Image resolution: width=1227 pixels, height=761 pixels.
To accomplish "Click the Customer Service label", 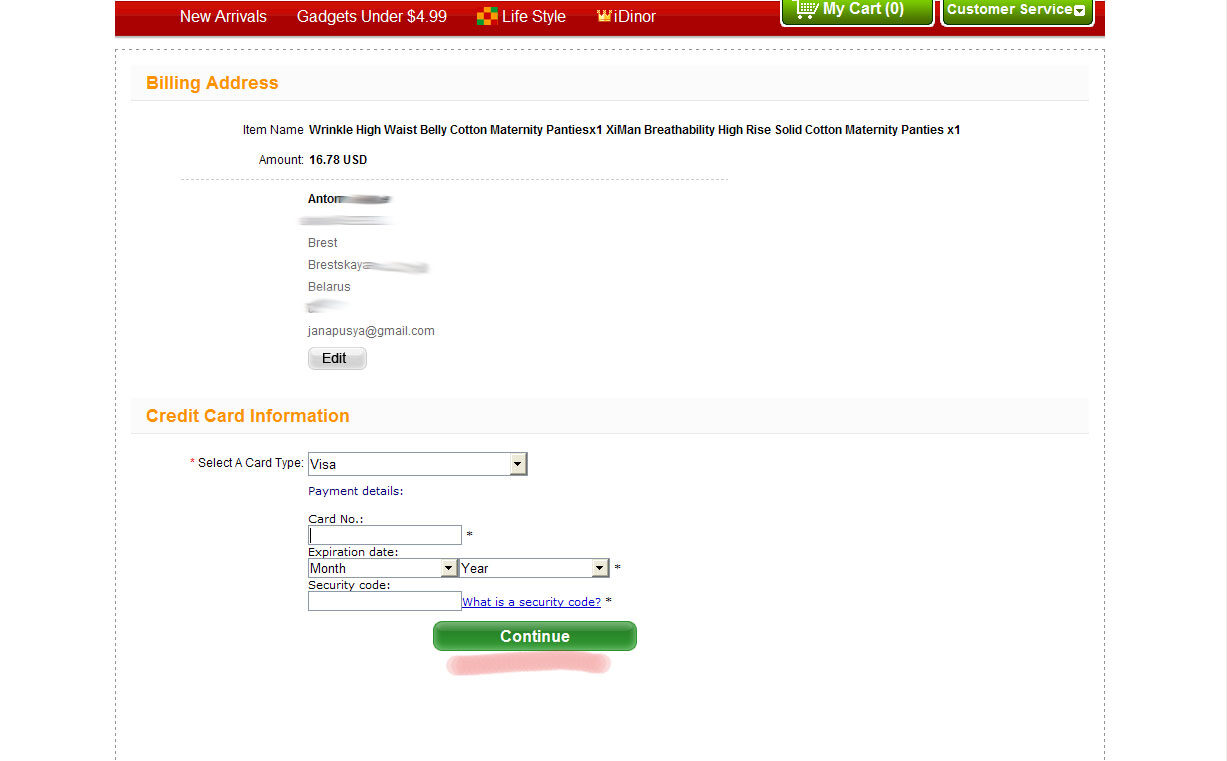I will coord(1009,9).
